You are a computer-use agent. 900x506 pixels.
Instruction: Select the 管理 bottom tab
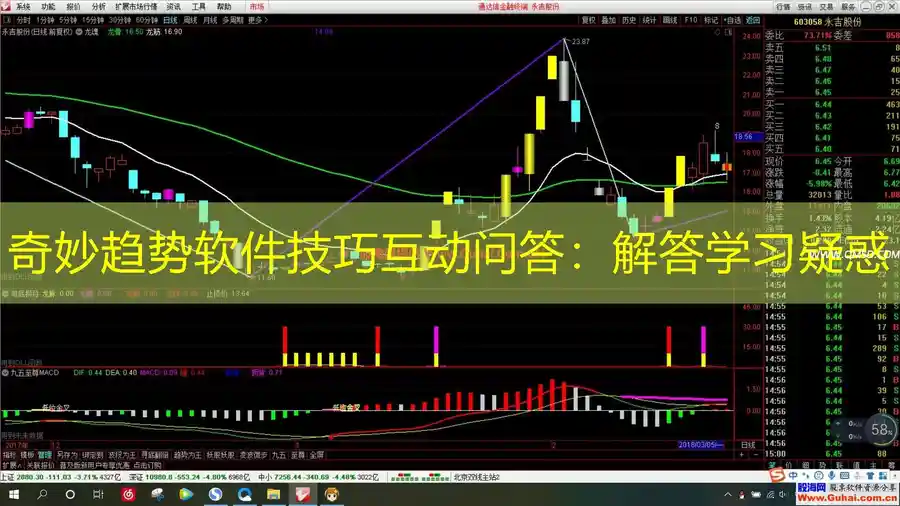[x=44, y=455]
